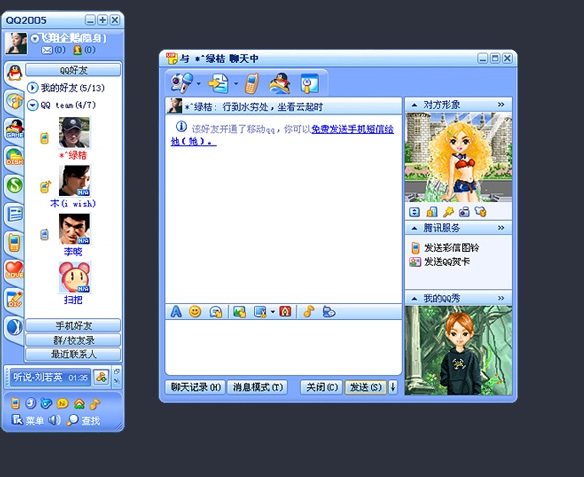The width and height of the screenshot is (584, 477).
Task: Collapse the 我的QQ秀 panel
Action: point(414,299)
